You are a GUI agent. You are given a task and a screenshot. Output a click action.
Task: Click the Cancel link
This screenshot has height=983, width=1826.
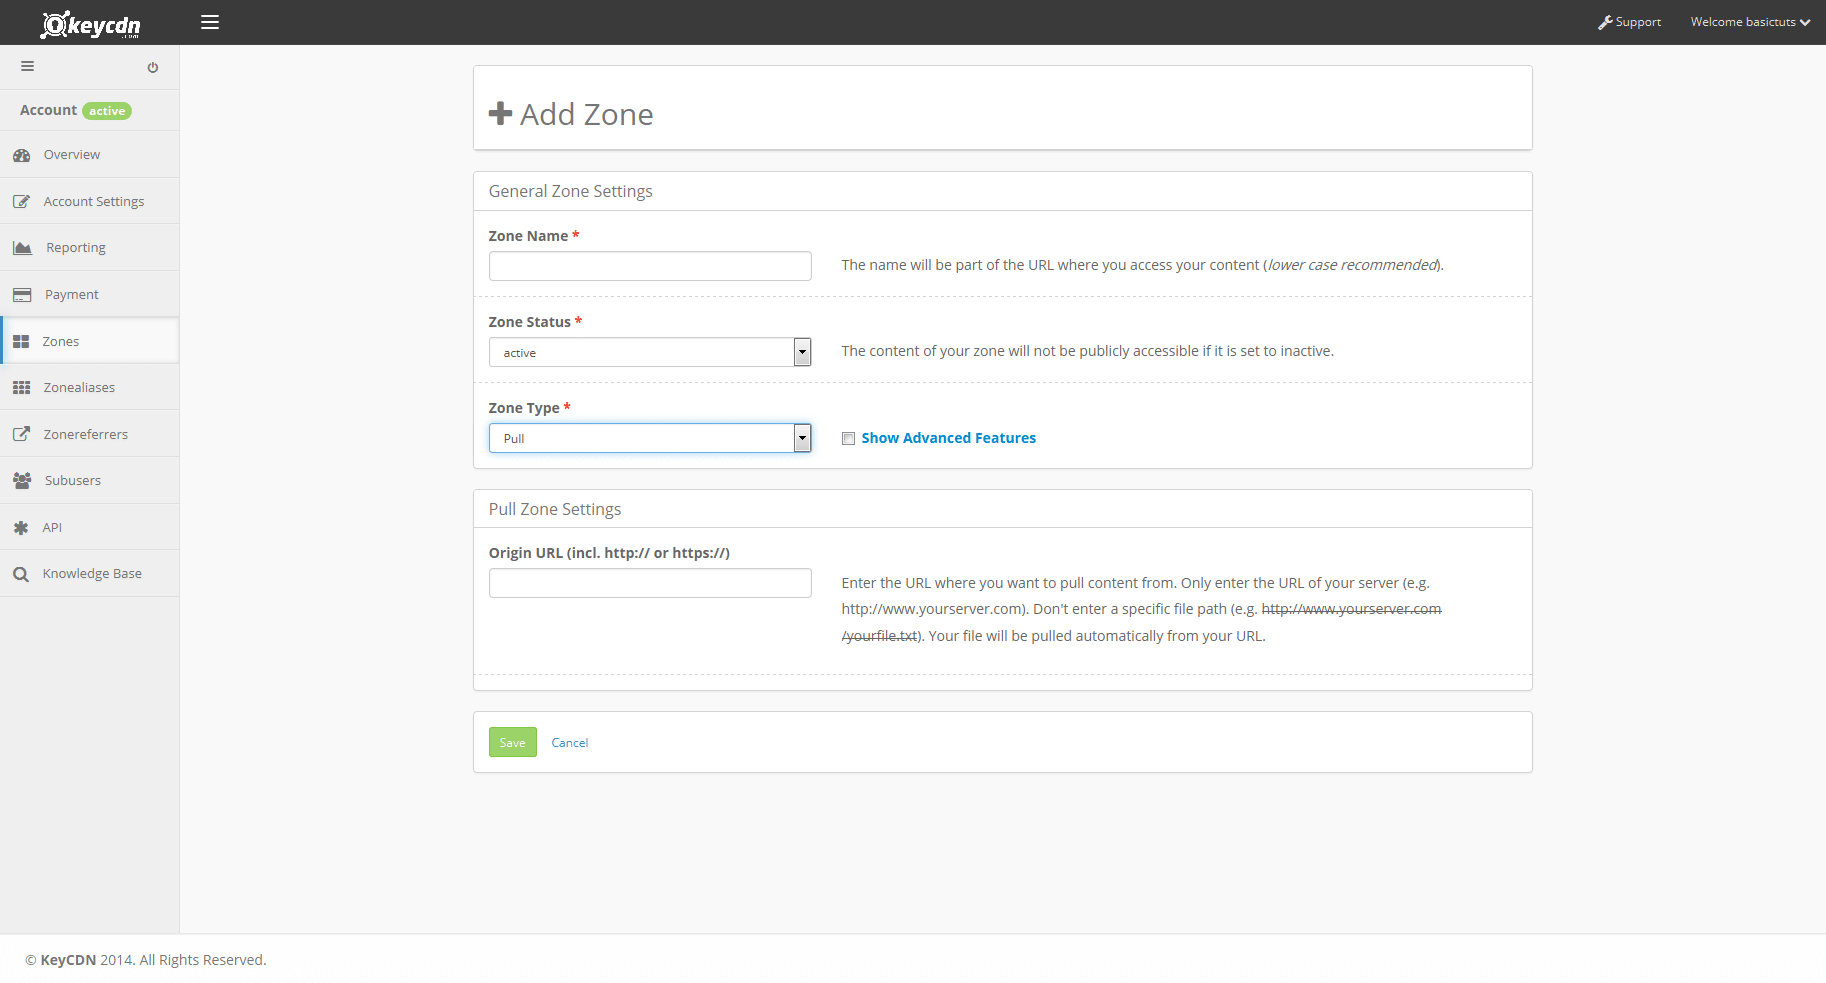[x=570, y=743]
